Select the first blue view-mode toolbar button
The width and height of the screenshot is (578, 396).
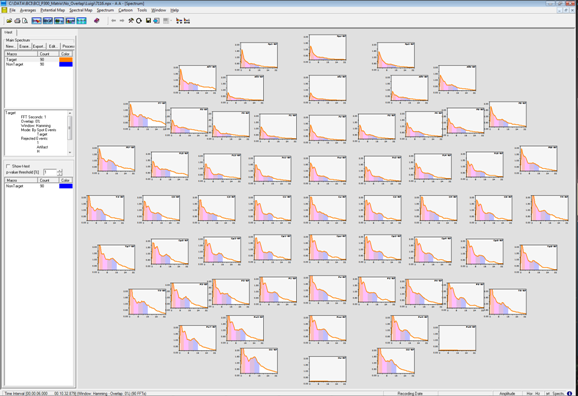pyautogui.click(x=36, y=21)
